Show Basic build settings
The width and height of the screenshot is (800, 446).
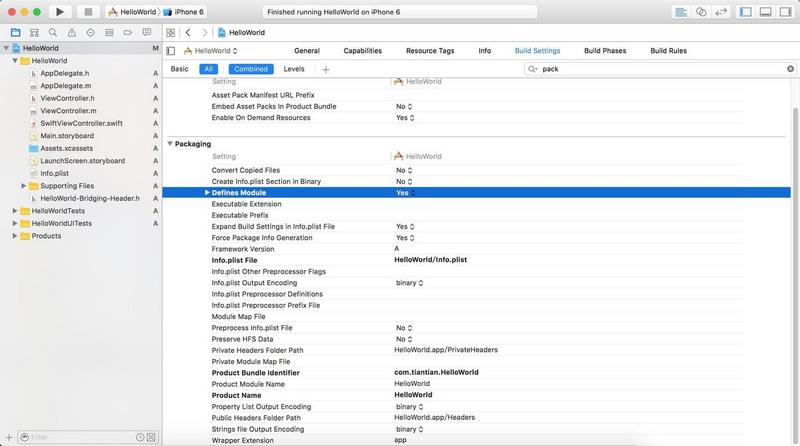point(180,69)
